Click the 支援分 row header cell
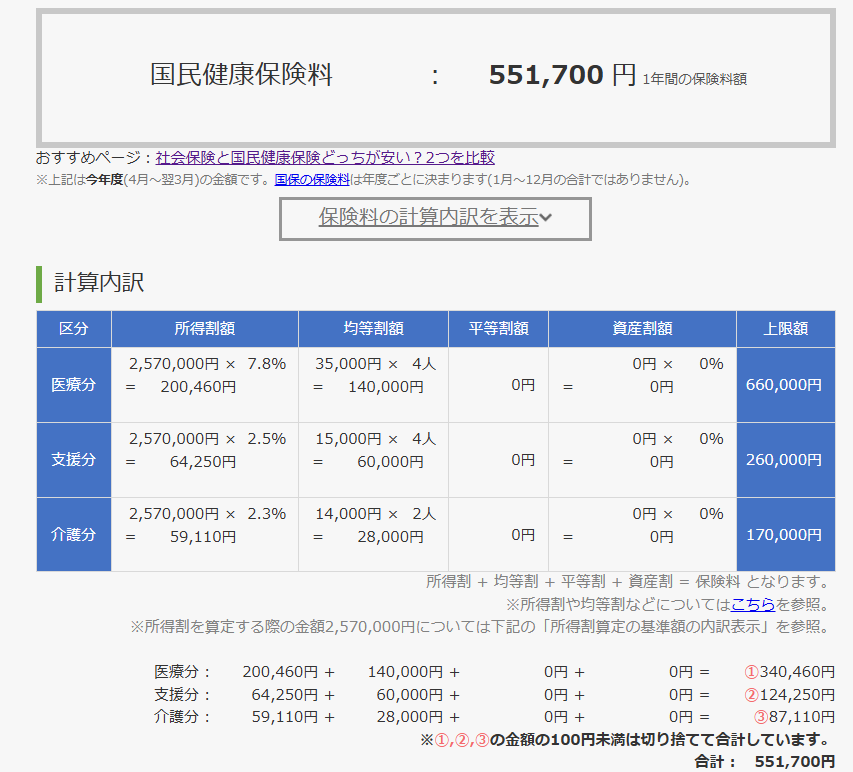Image resolution: width=853 pixels, height=772 pixels. click(x=73, y=460)
